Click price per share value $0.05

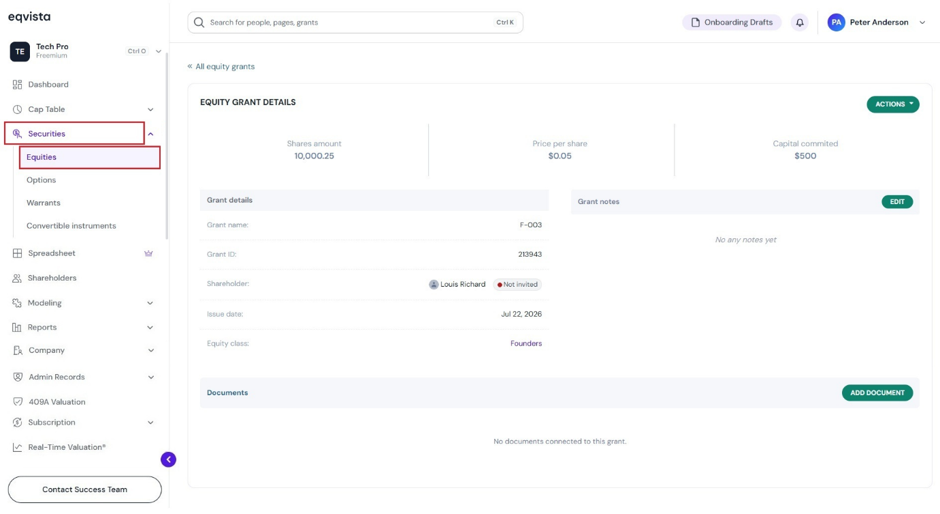pyautogui.click(x=560, y=156)
